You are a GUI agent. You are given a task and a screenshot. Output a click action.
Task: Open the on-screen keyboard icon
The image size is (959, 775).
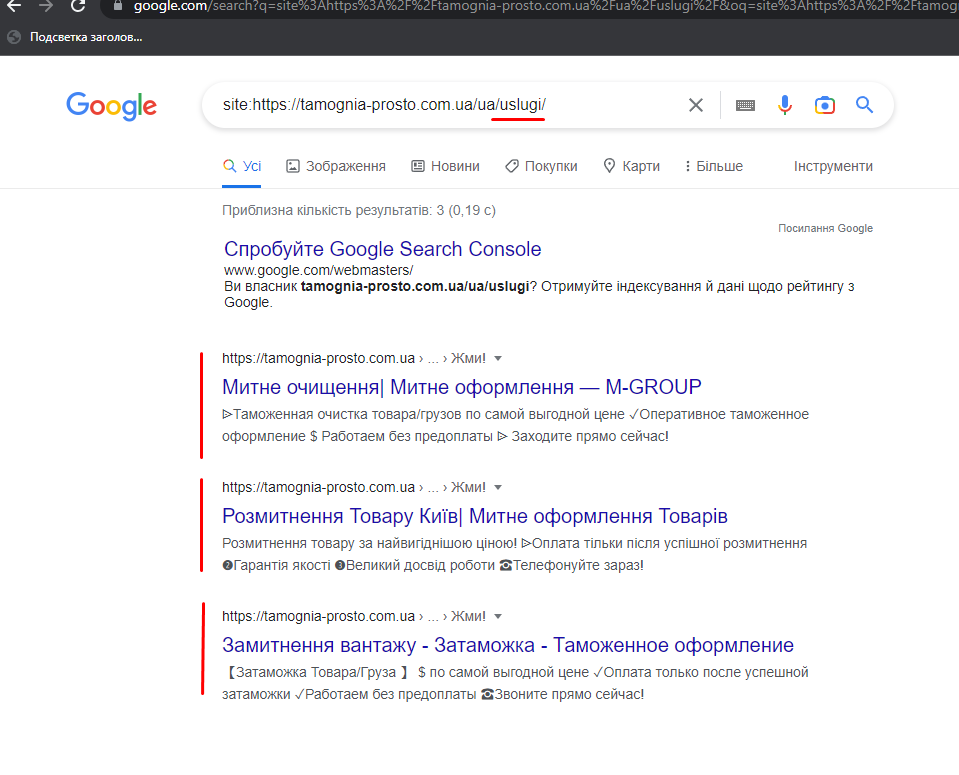[745, 105]
